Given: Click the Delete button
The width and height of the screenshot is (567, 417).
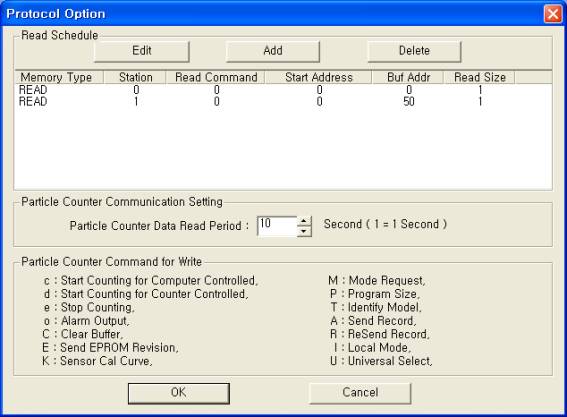Looking at the screenshot, I should pos(414,51).
